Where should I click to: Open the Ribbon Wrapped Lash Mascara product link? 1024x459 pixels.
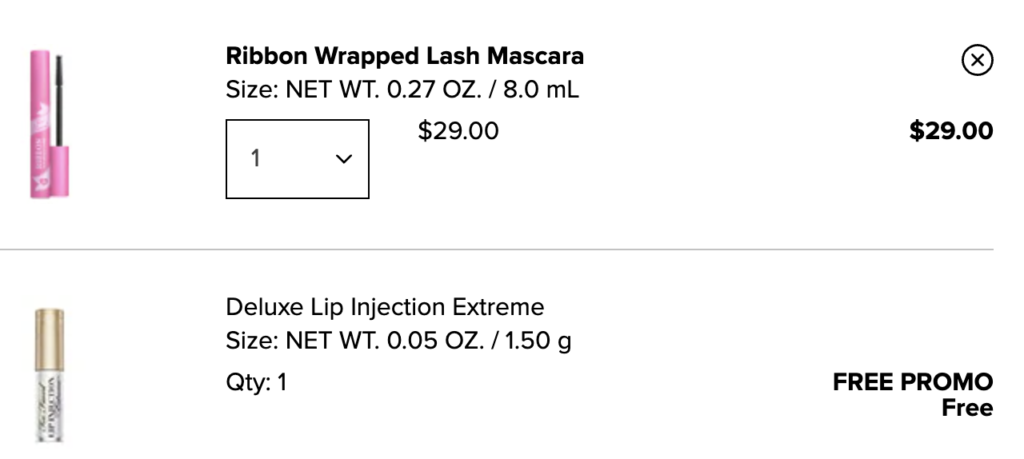tap(404, 55)
